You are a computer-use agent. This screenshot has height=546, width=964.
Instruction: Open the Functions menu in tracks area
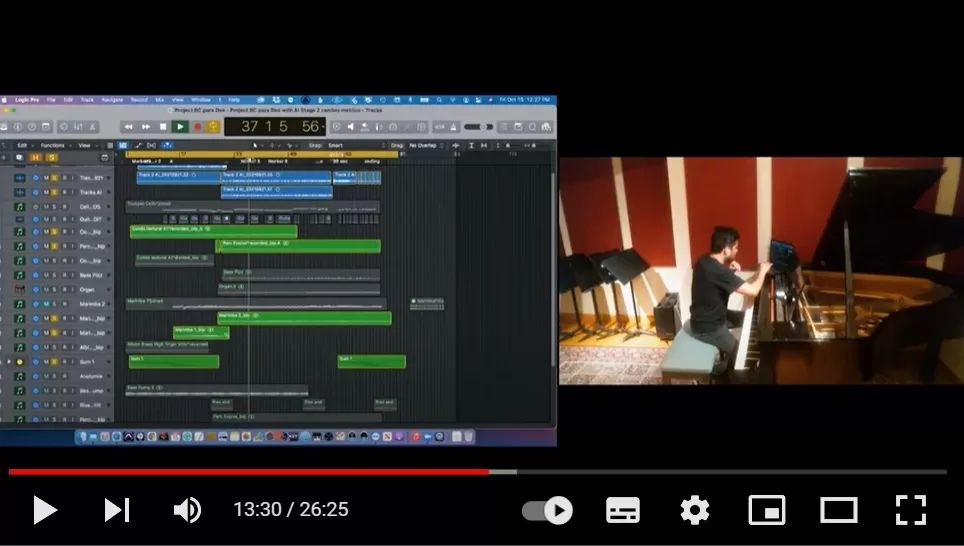tap(51, 145)
